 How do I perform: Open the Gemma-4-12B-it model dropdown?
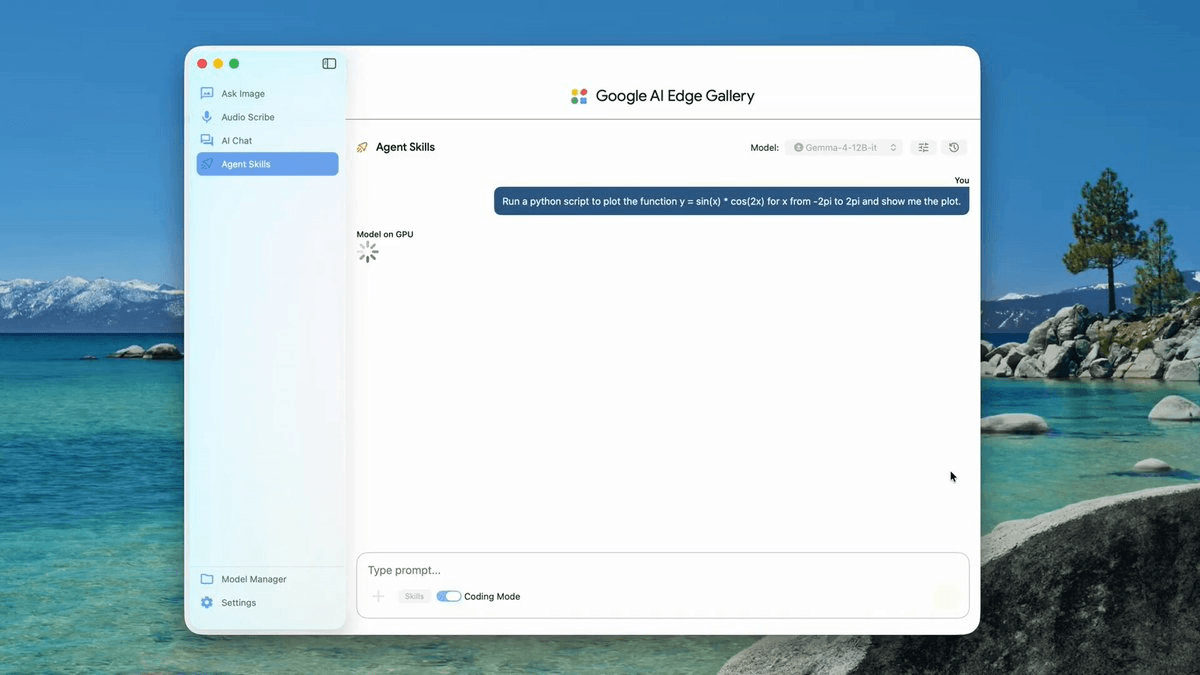pos(844,147)
